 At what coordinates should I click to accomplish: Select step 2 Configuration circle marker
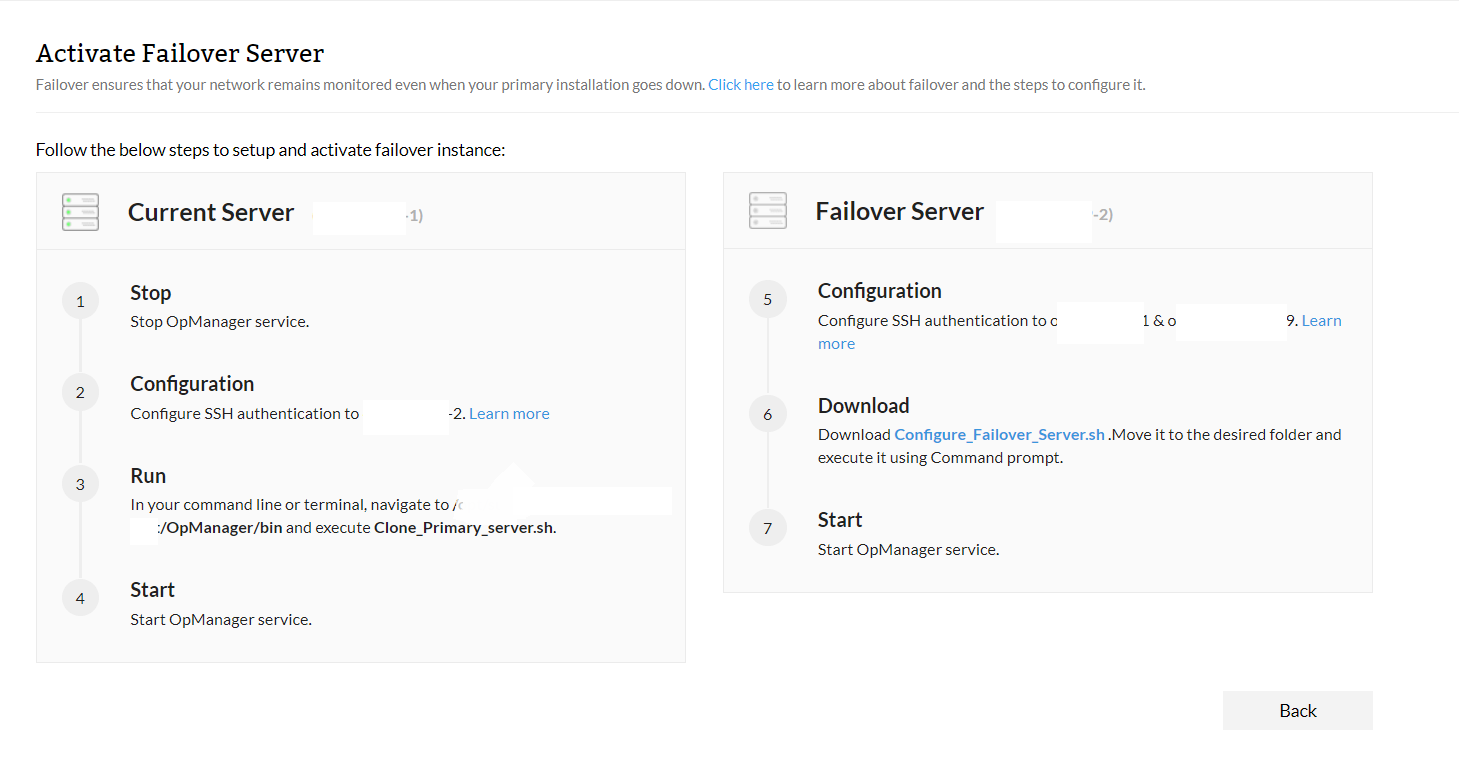tap(80, 392)
